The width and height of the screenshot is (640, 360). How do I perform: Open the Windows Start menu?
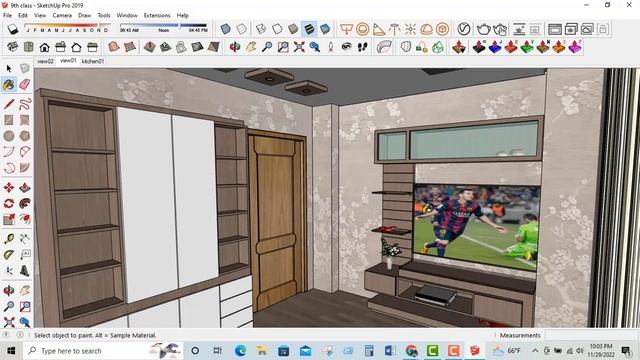coord(11,351)
